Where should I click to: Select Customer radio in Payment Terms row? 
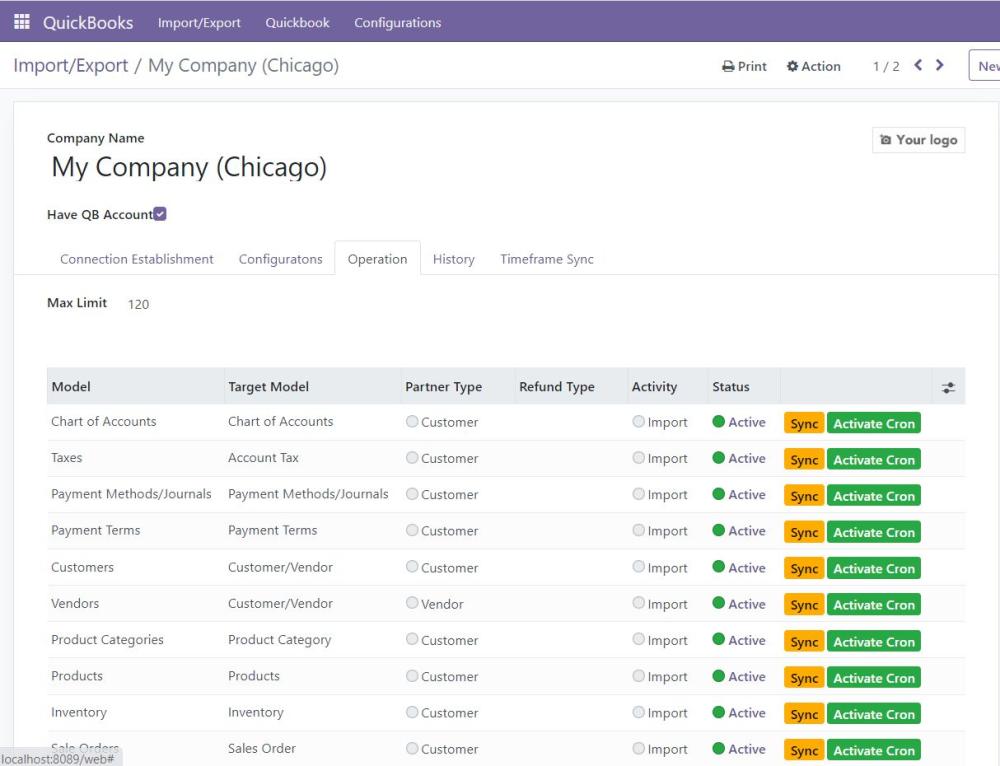click(412, 531)
